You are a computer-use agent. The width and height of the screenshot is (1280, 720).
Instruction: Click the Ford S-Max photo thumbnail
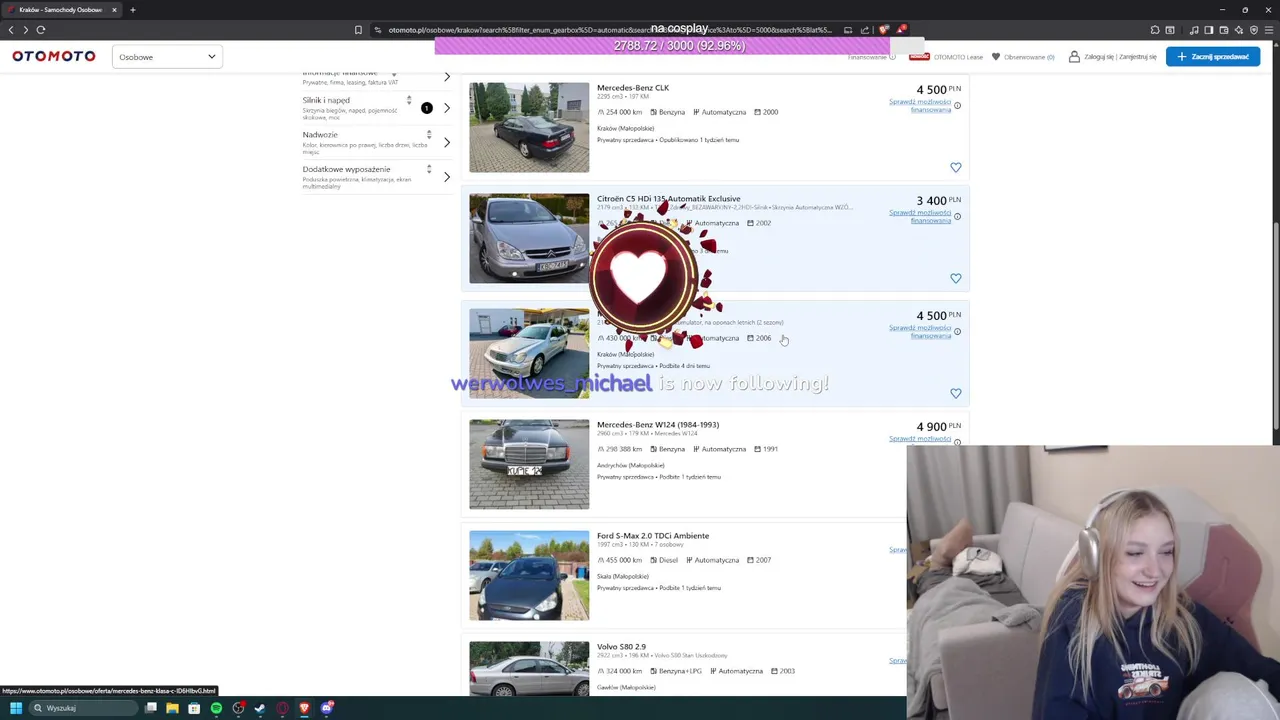[529, 575]
